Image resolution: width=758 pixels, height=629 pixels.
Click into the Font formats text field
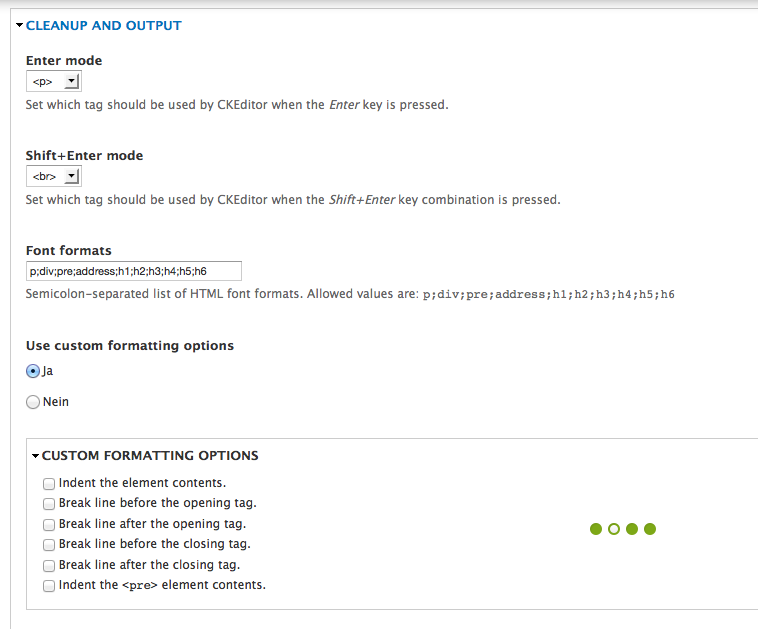133,271
